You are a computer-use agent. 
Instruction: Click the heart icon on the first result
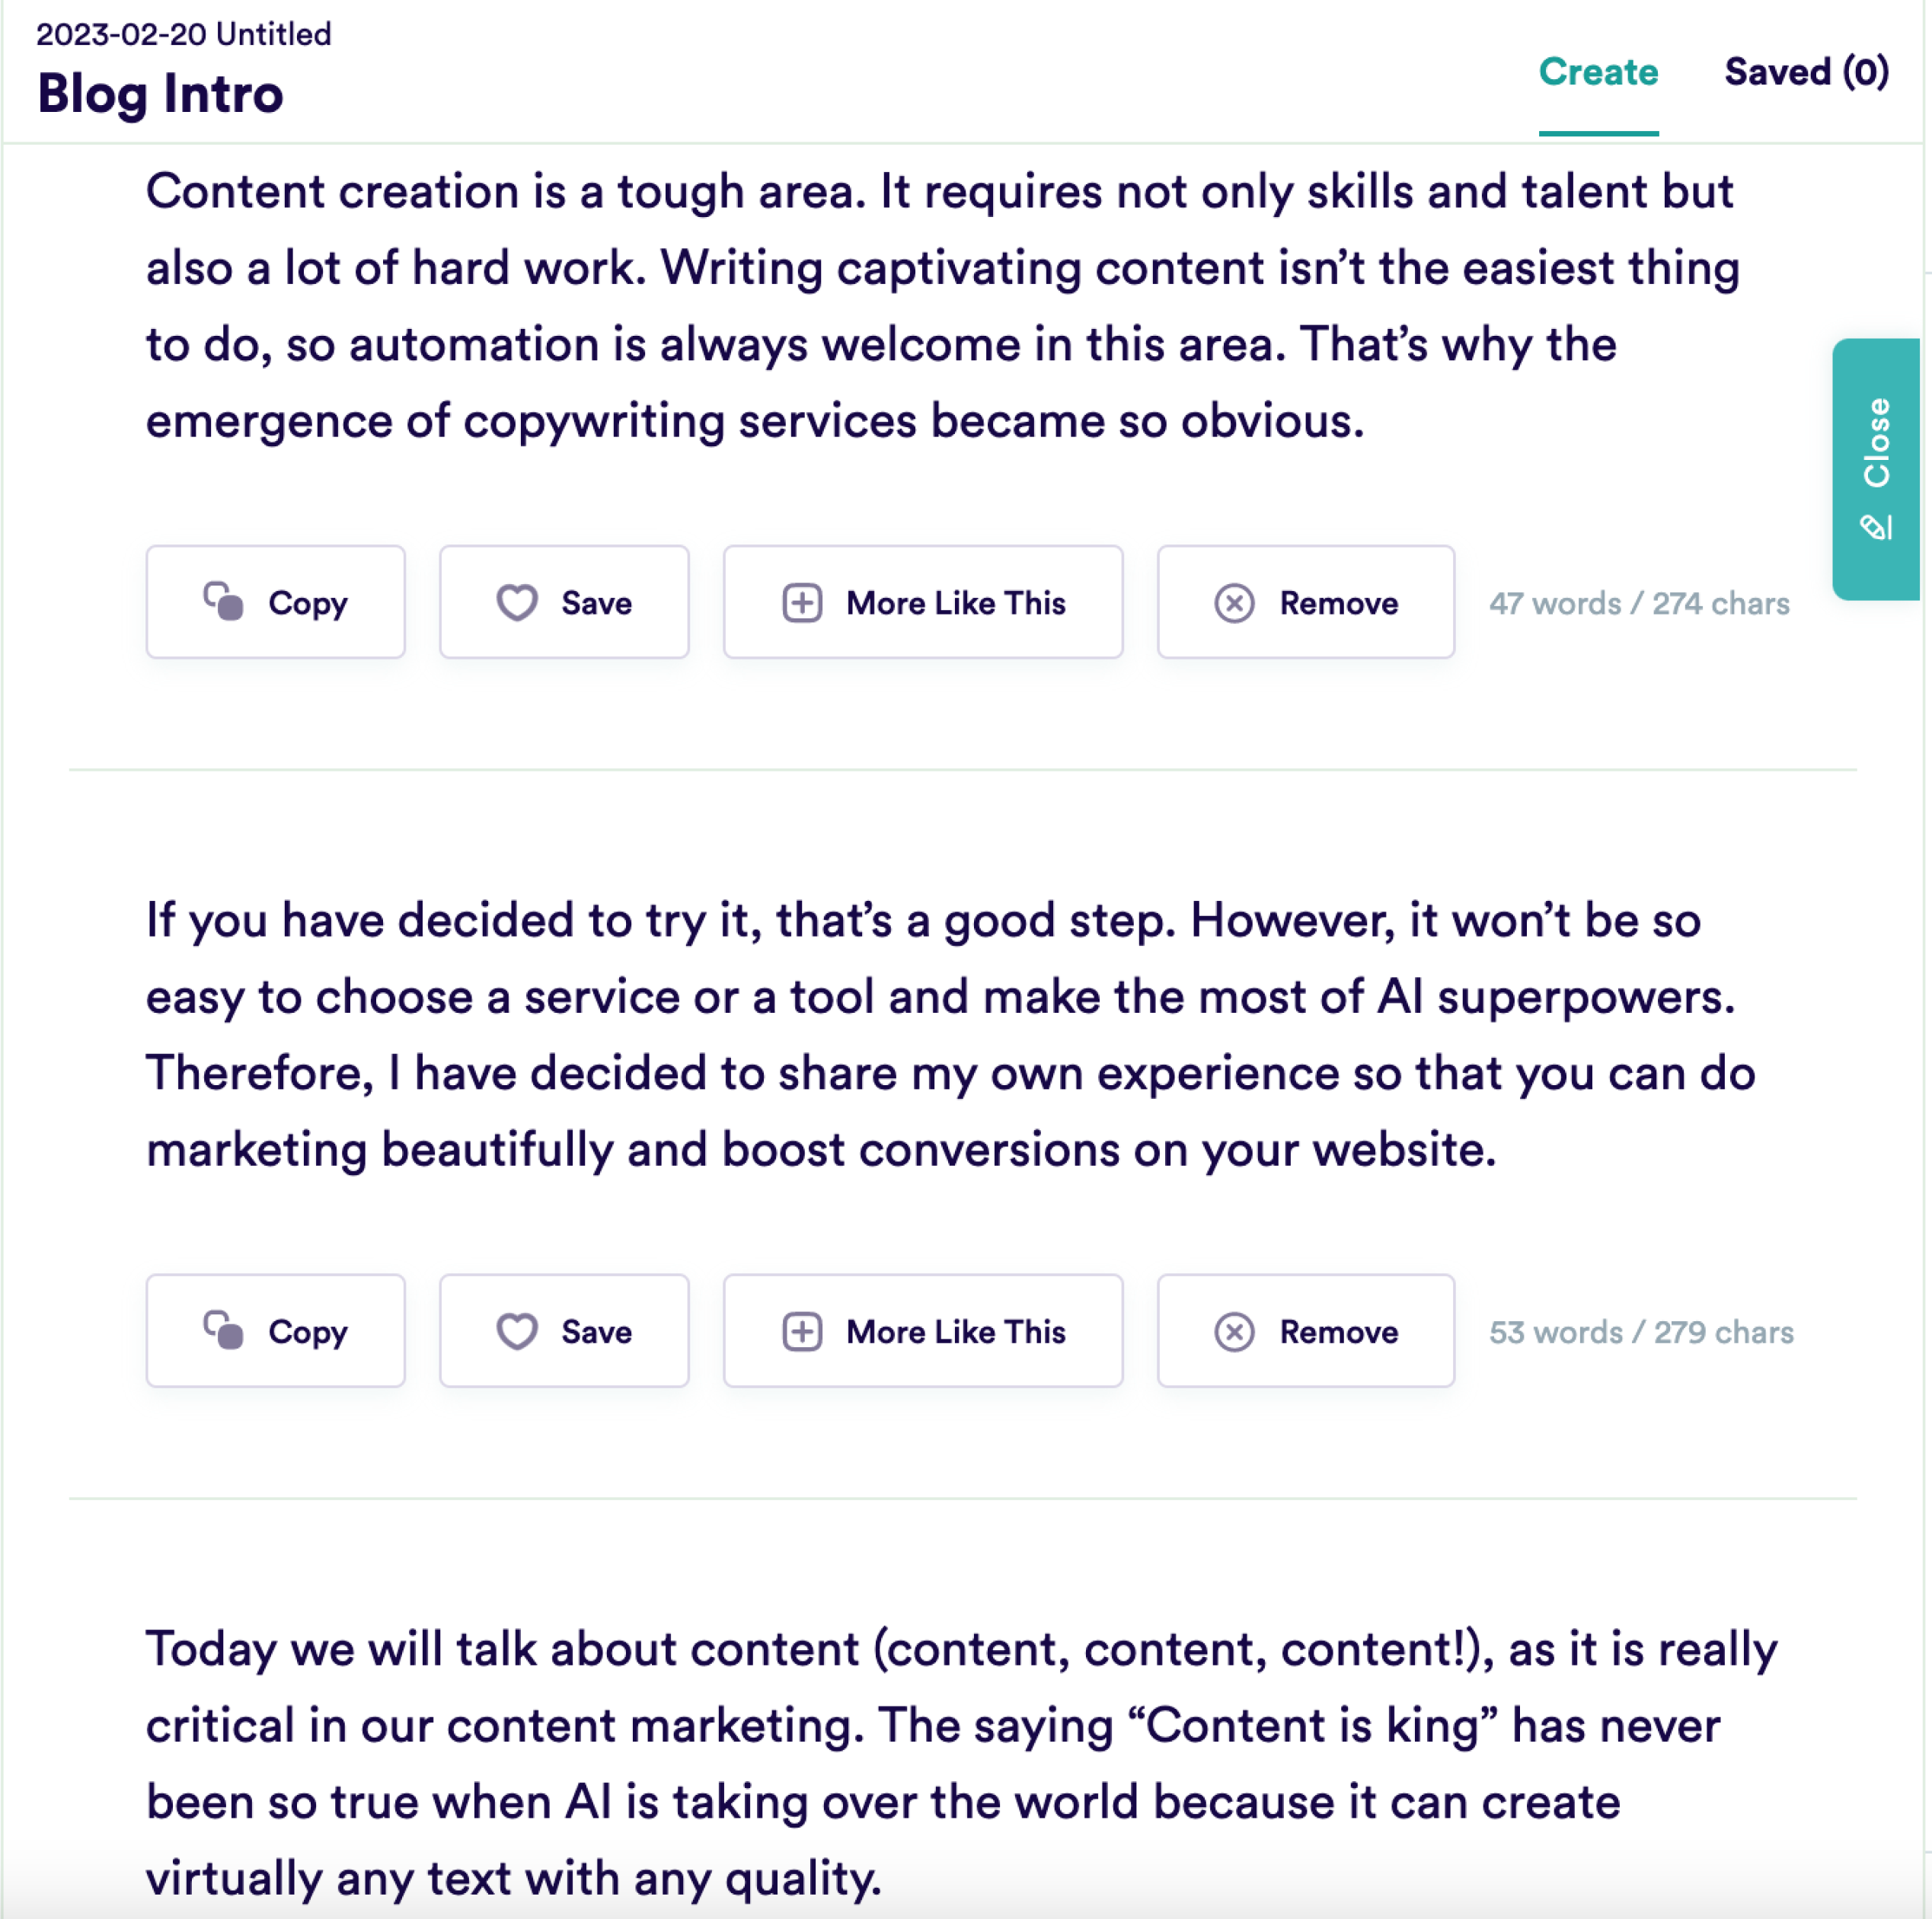(517, 602)
